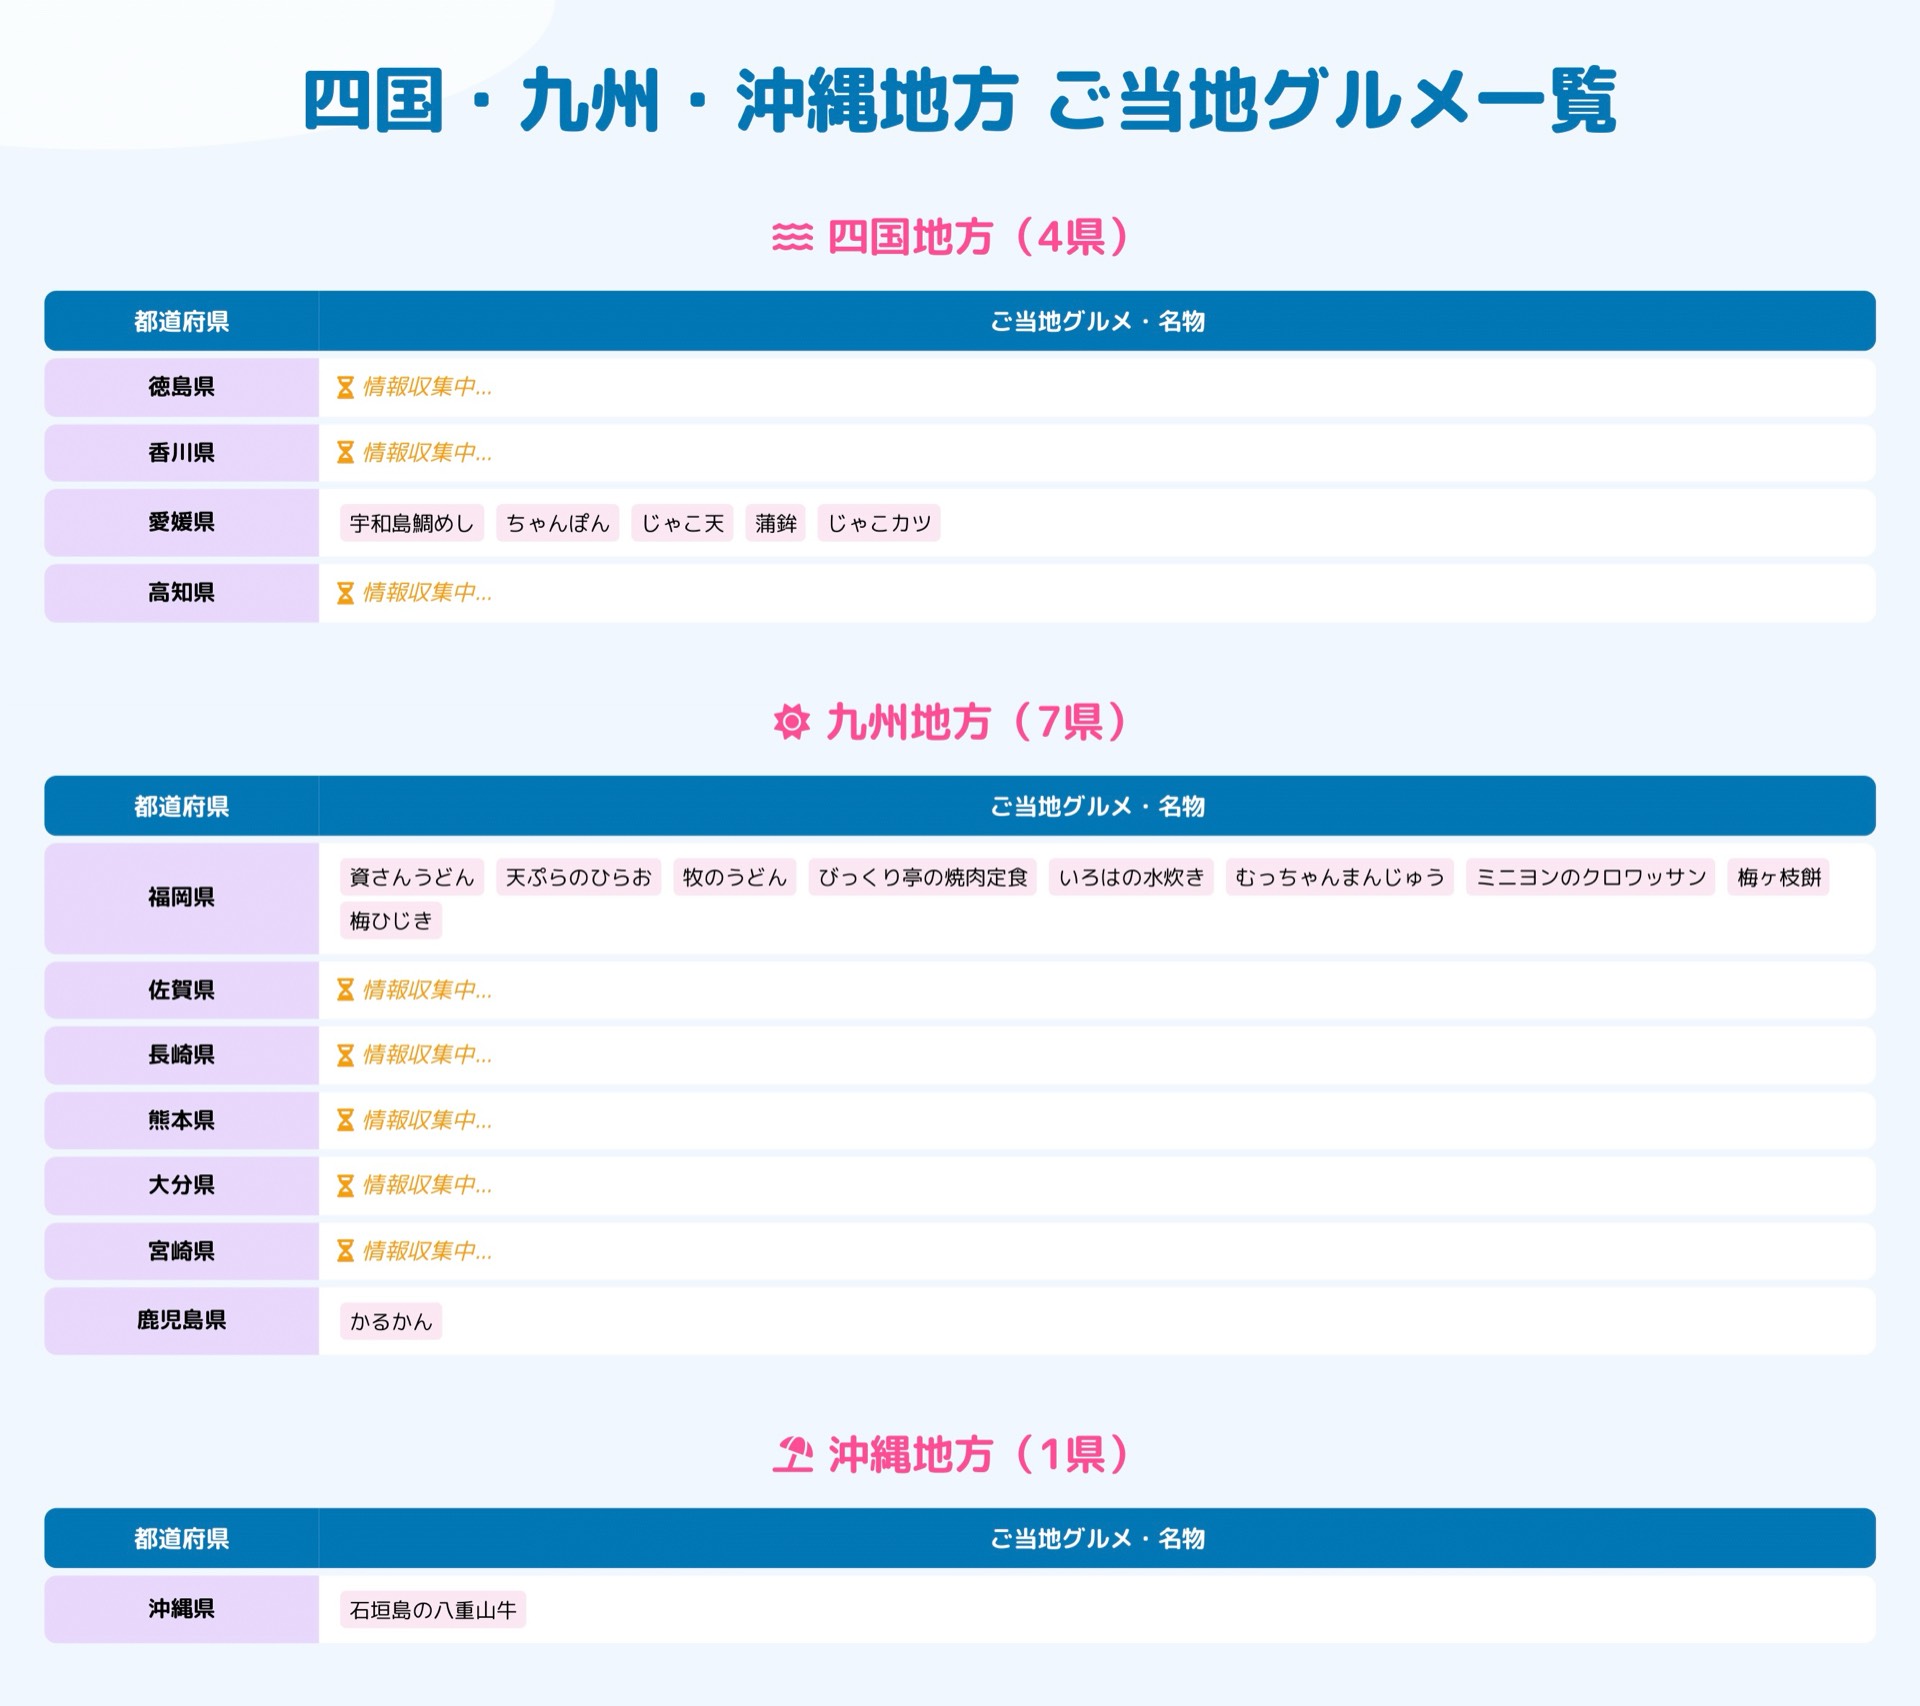Click the 熊本県 prefecture cell
The height and width of the screenshot is (1706, 1920).
click(181, 1120)
